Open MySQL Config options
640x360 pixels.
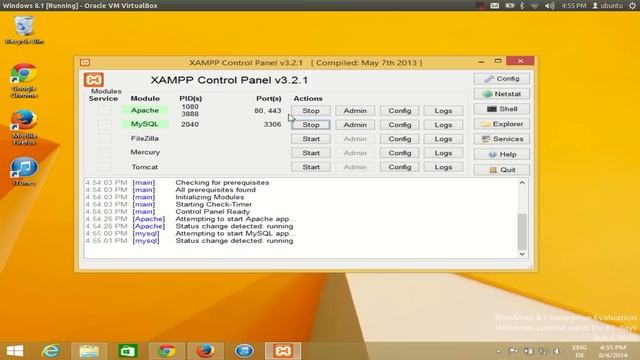(x=400, y=124)
